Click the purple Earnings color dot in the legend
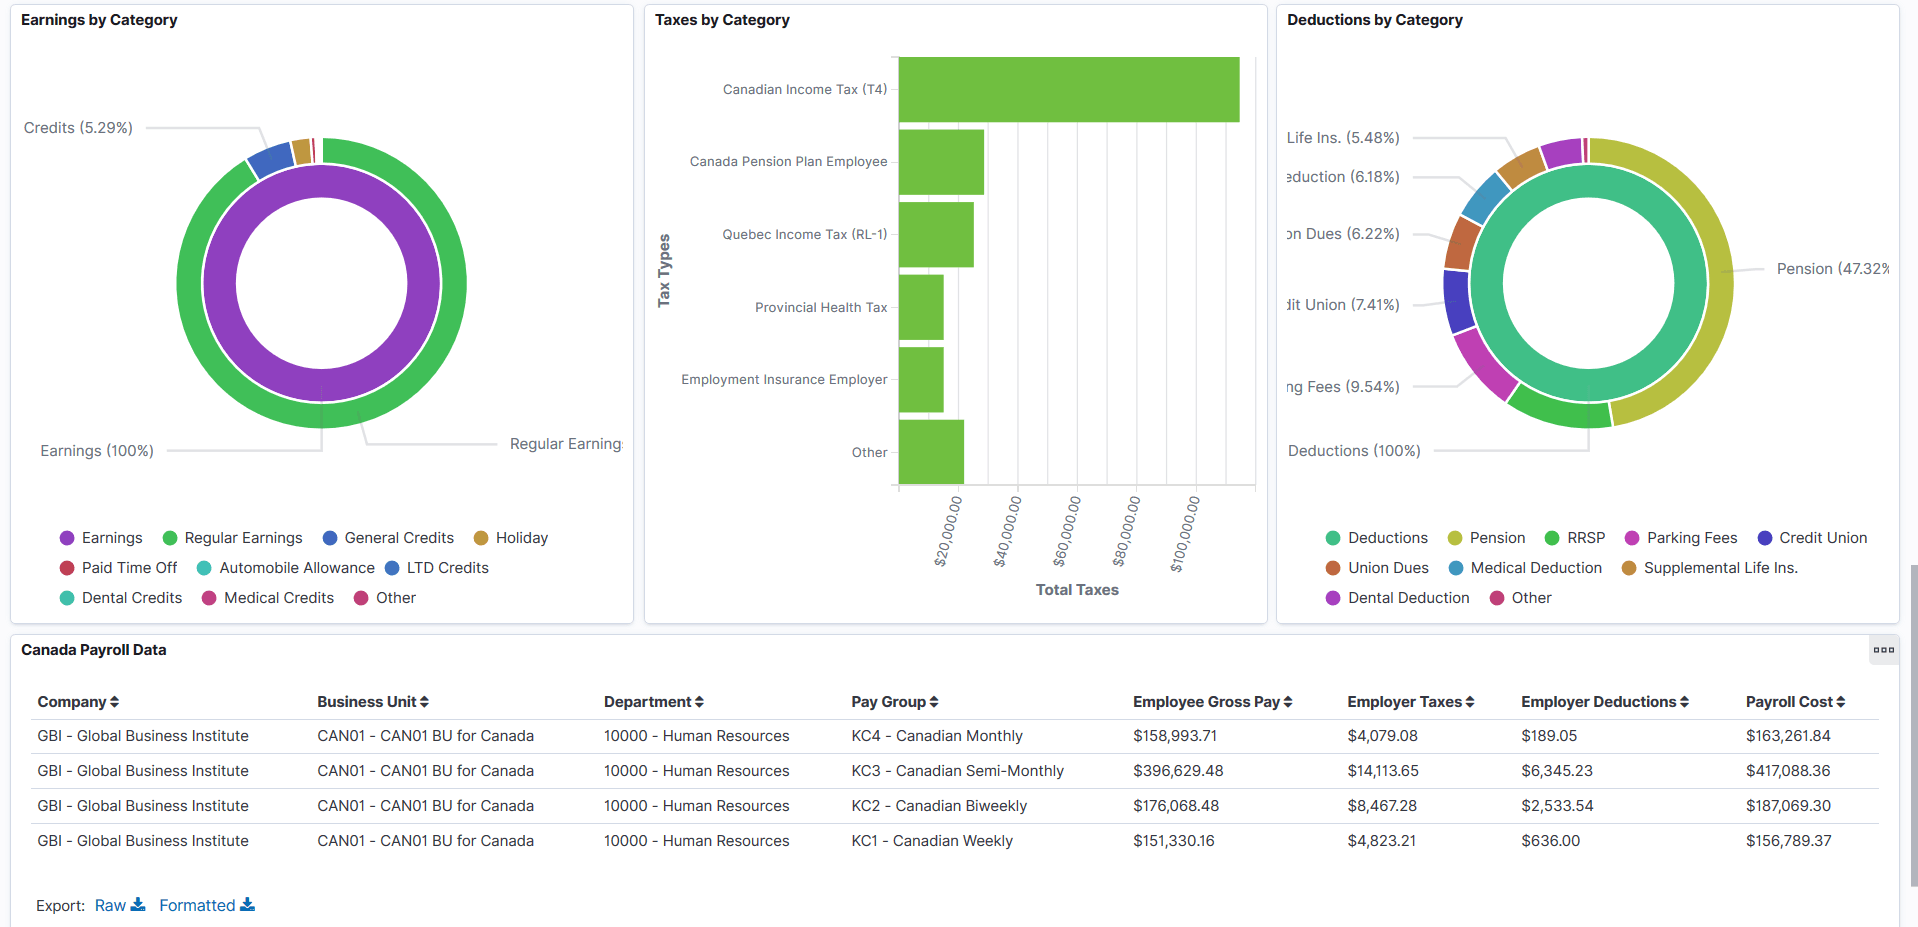1918x927 pixels. [x=67, y=537]
